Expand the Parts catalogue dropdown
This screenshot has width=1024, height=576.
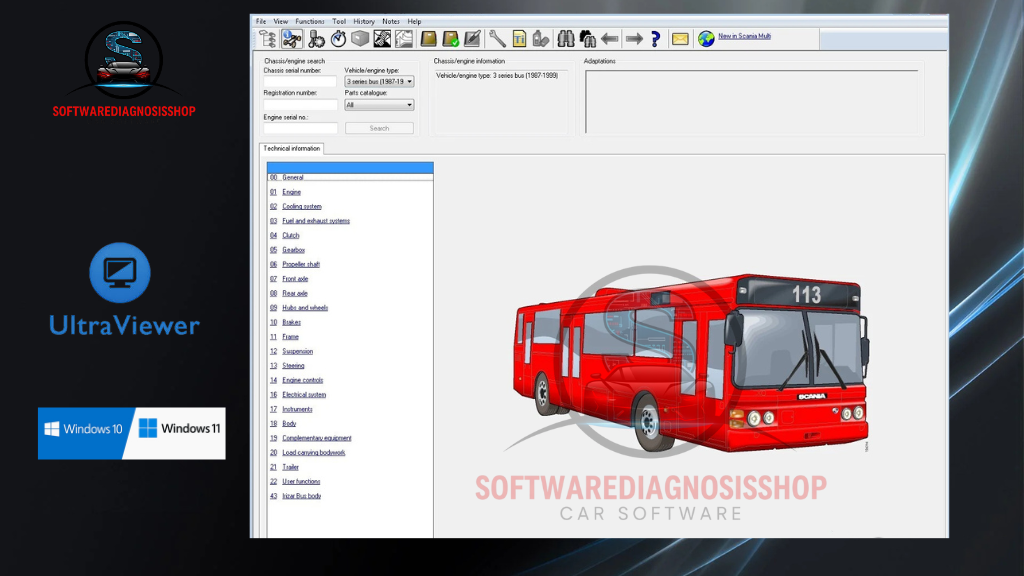pos(379,105)
